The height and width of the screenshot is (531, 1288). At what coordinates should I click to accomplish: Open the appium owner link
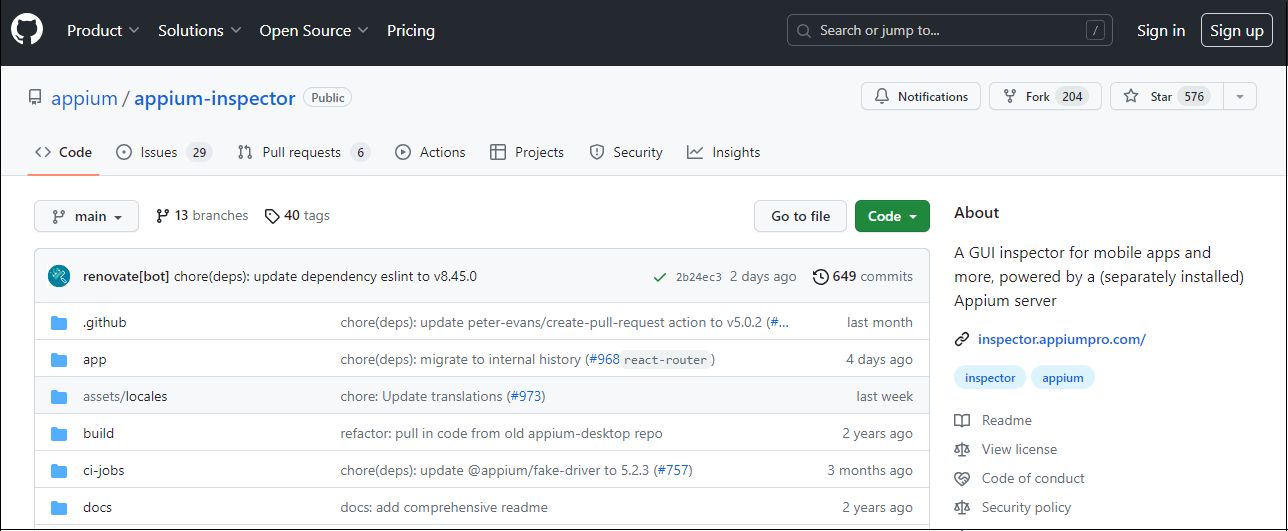click(84, 98)
